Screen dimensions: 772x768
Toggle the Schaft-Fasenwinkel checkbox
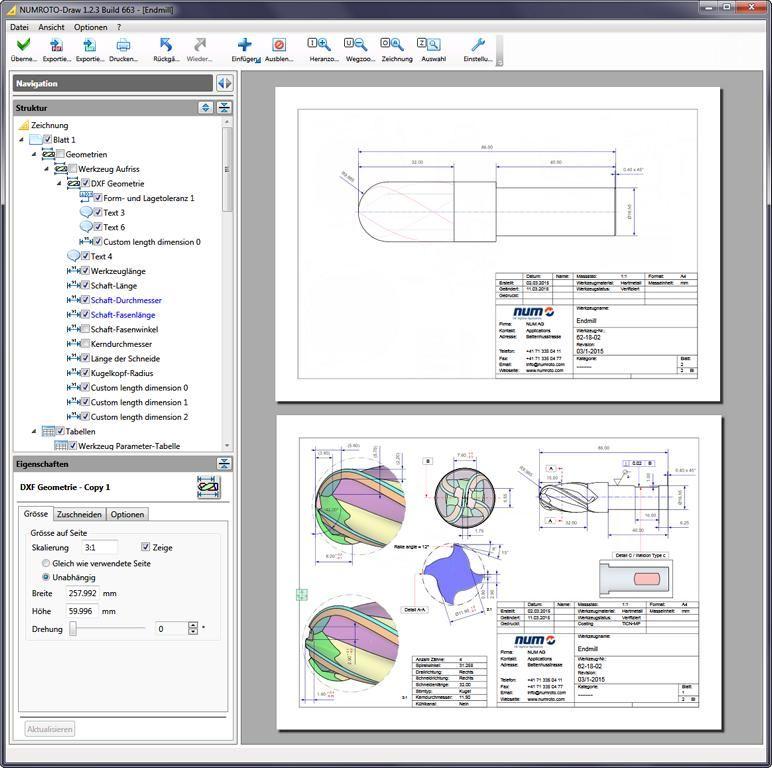coord(85,329)
